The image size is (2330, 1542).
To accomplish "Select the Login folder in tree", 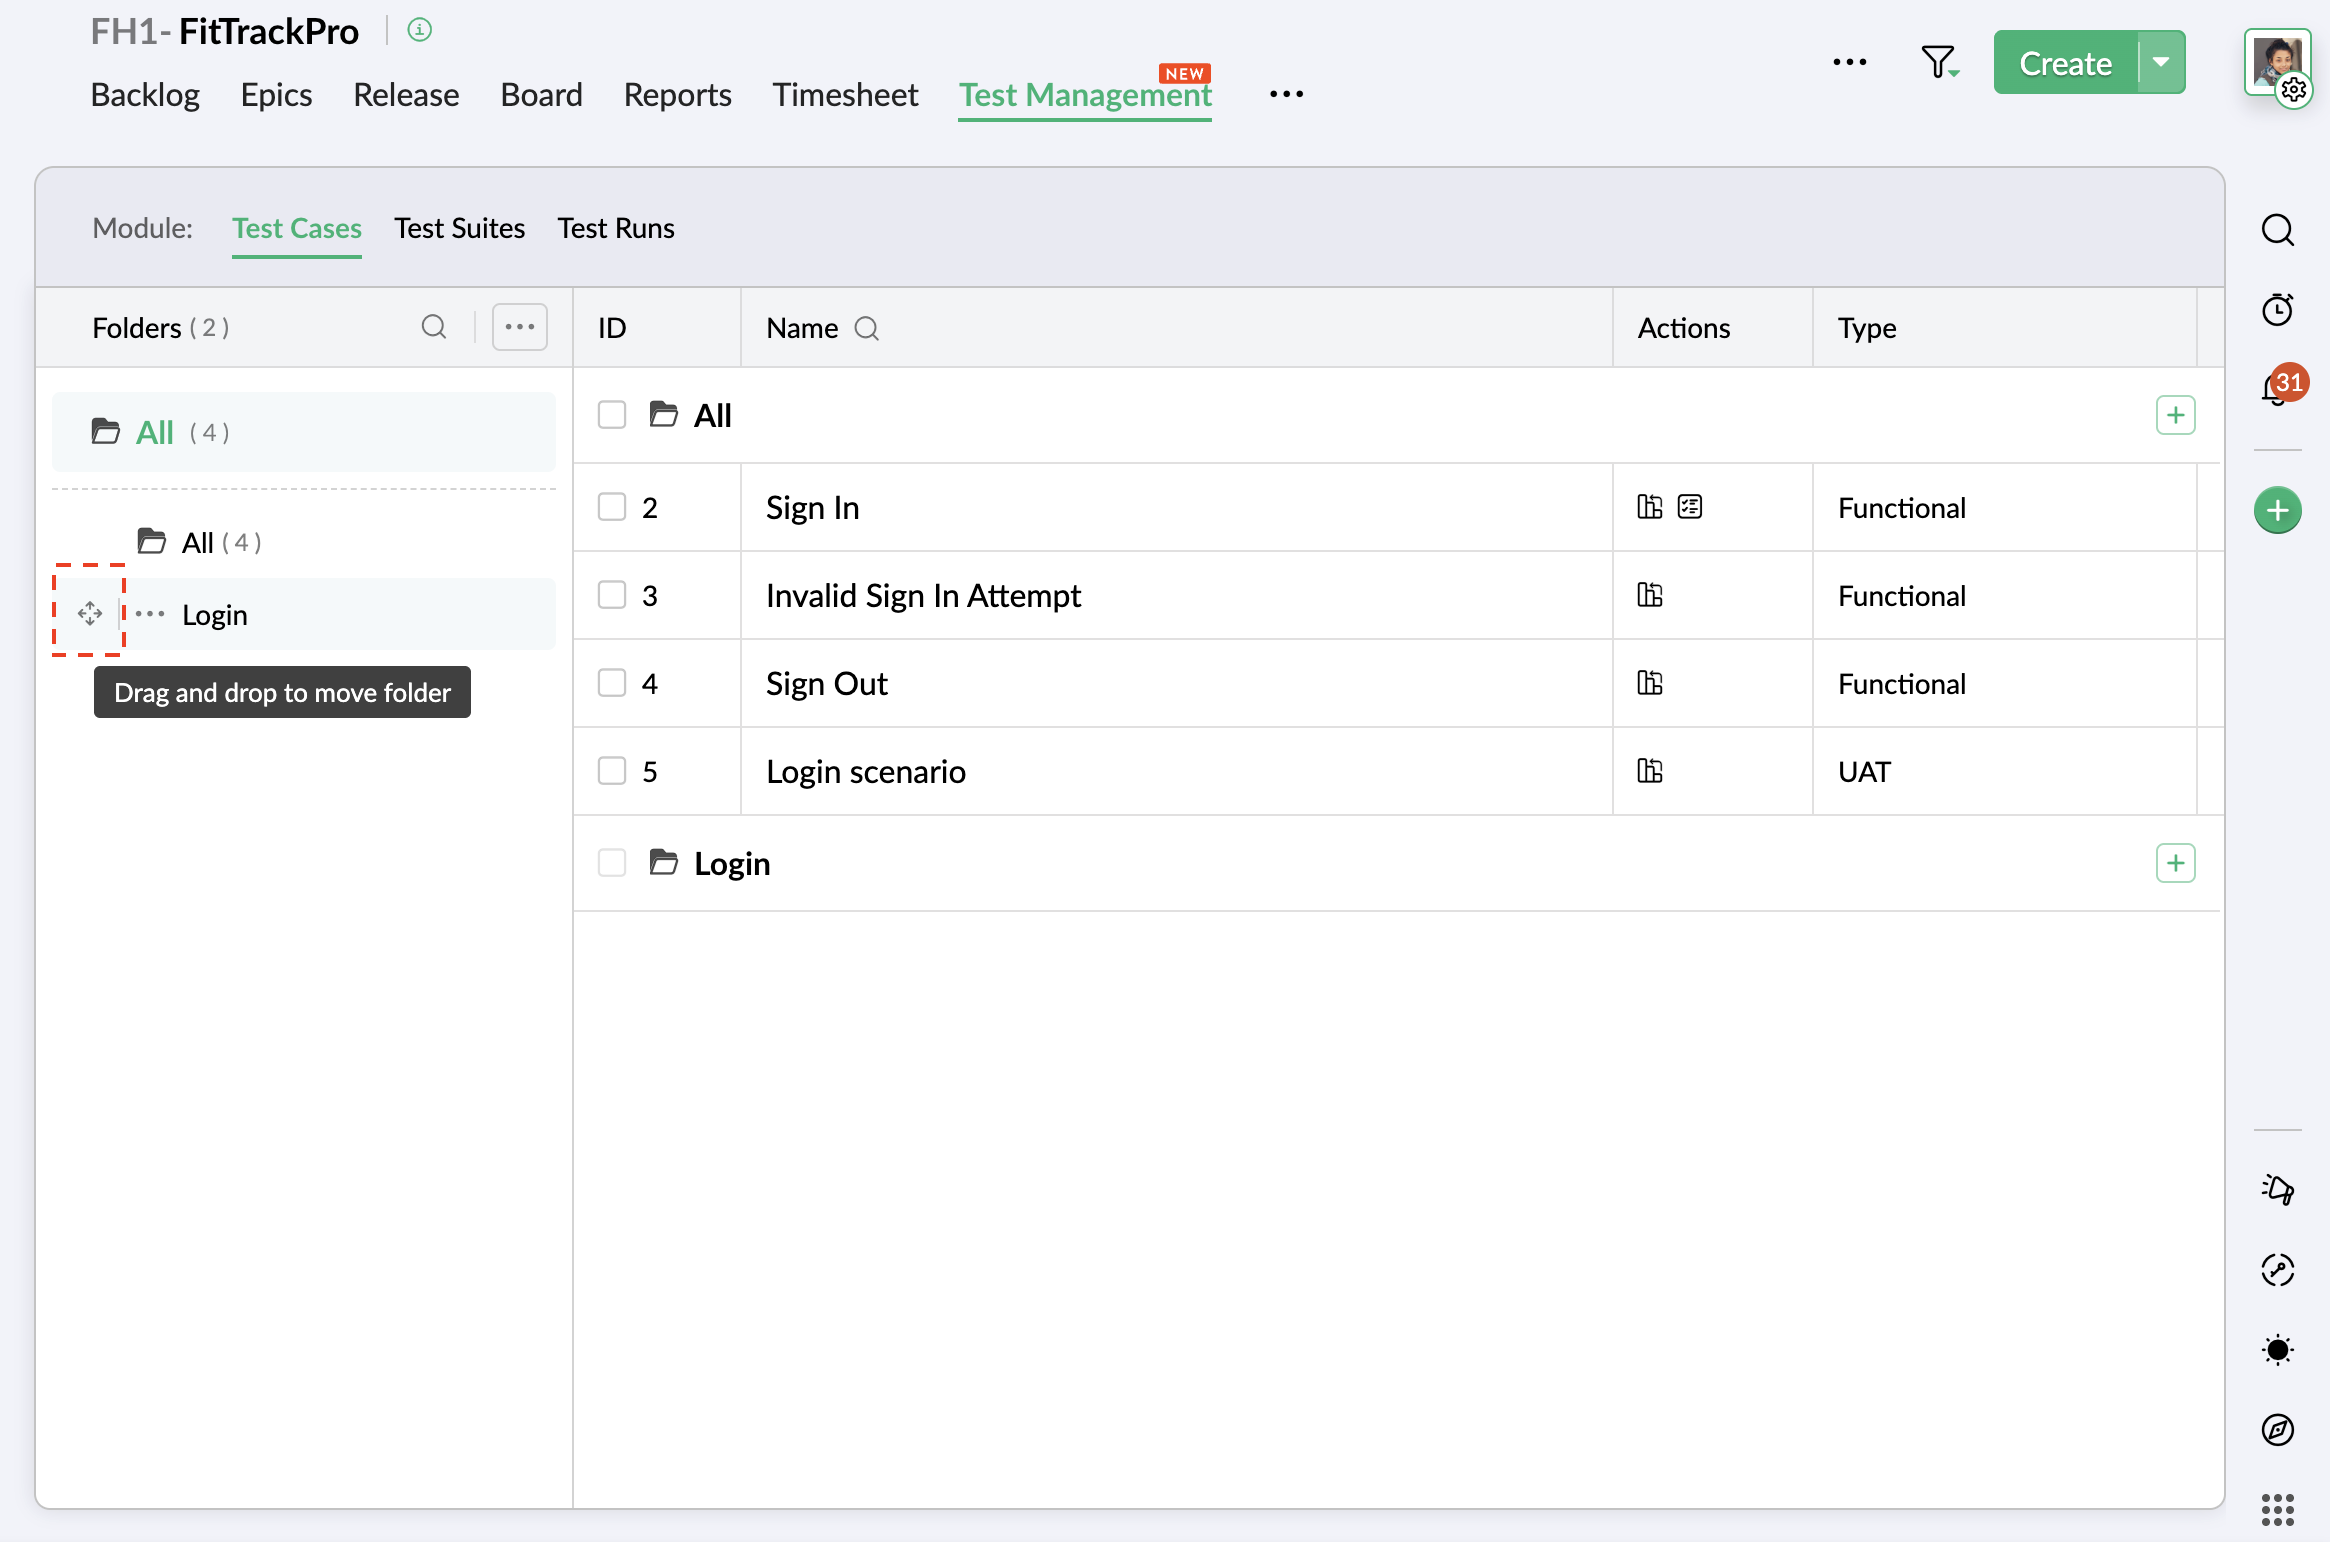I will click(x=215, y=614).
